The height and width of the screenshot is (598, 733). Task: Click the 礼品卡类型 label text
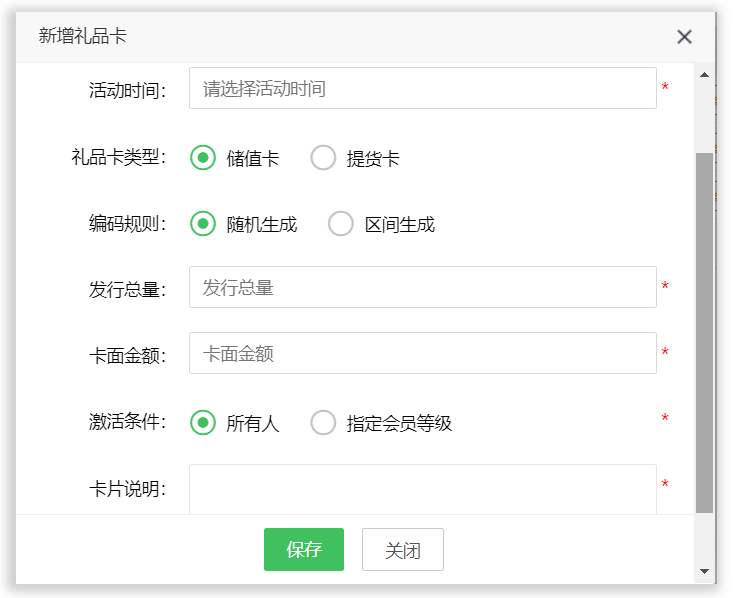tap(118, 158)
